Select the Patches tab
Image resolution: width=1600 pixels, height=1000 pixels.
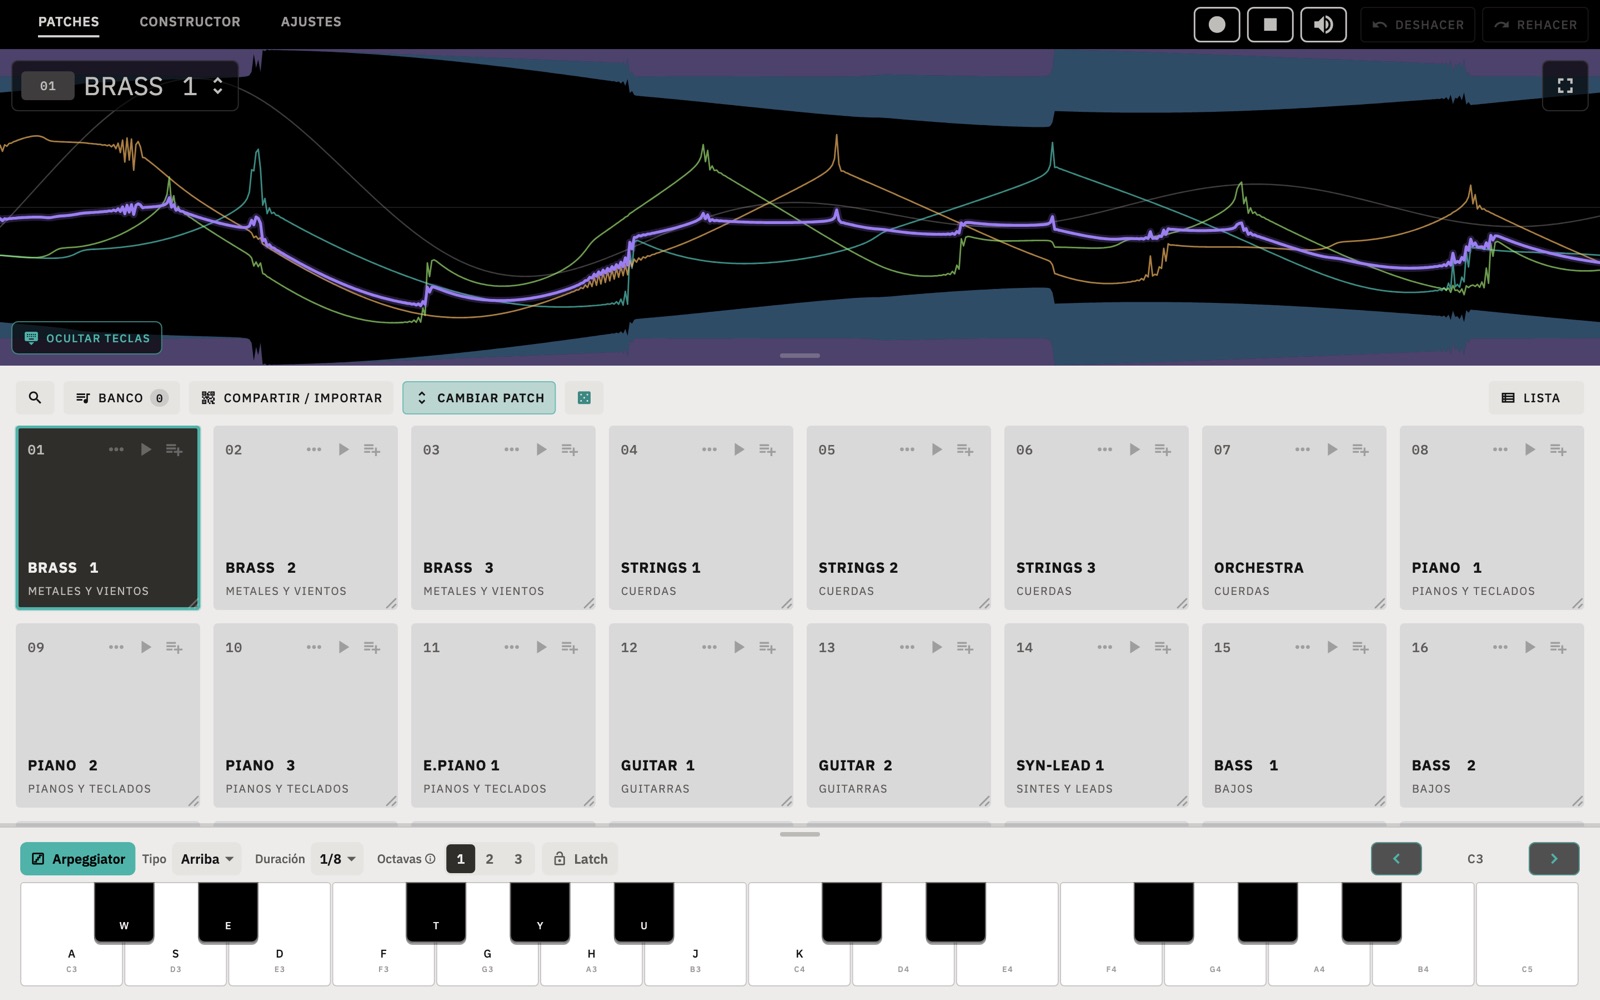(69, 22)
